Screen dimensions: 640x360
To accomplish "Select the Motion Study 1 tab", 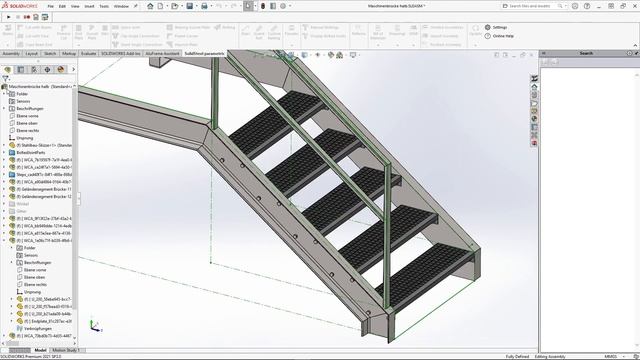I will coord(66,350).
